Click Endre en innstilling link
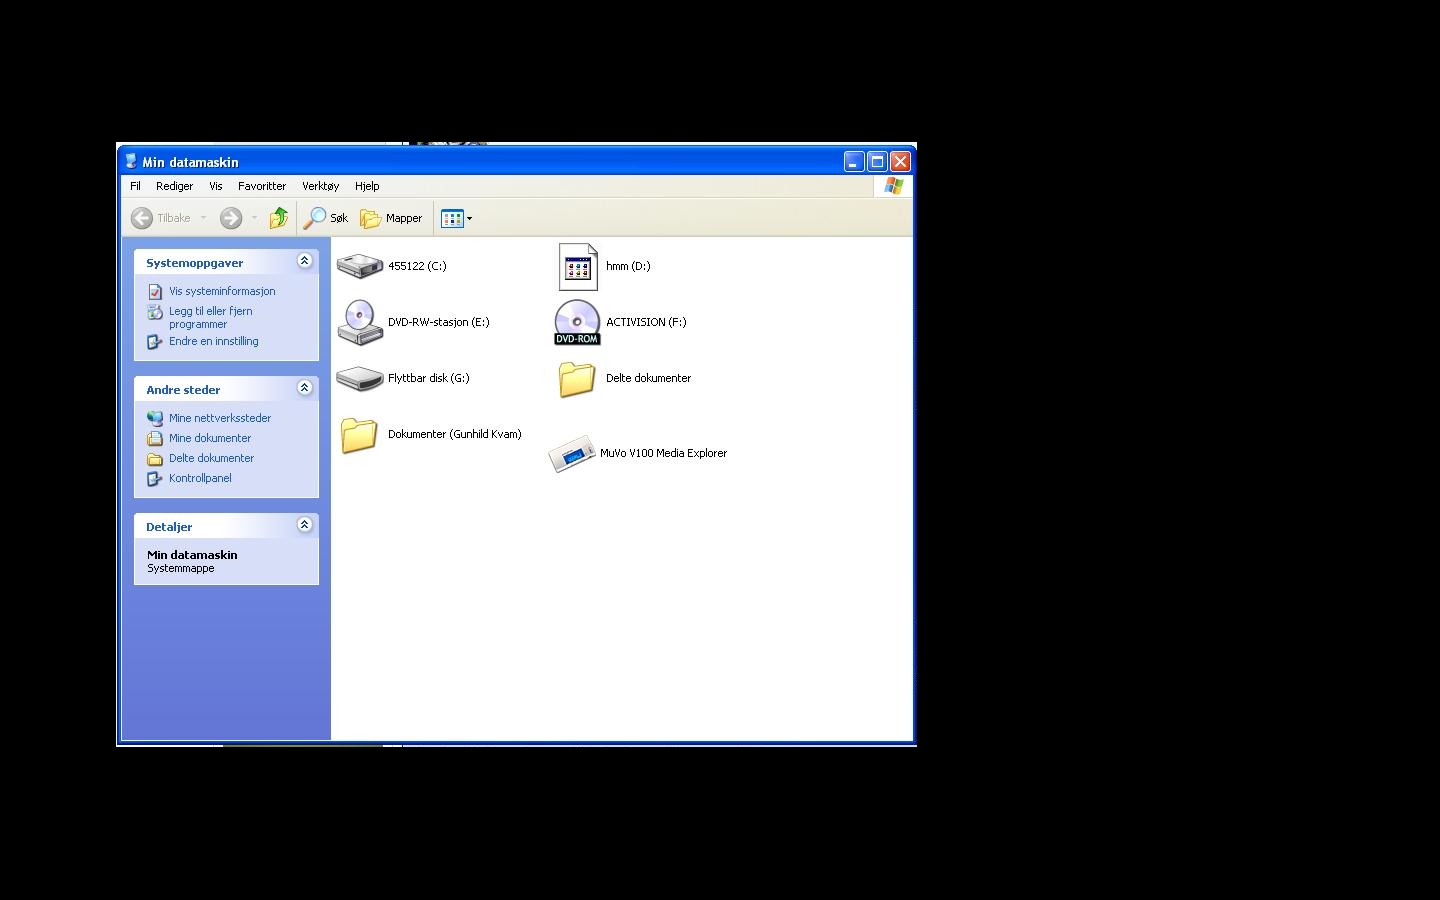Image resolution: width=1440 pixels, height=900 pixels. coord(214,341)
